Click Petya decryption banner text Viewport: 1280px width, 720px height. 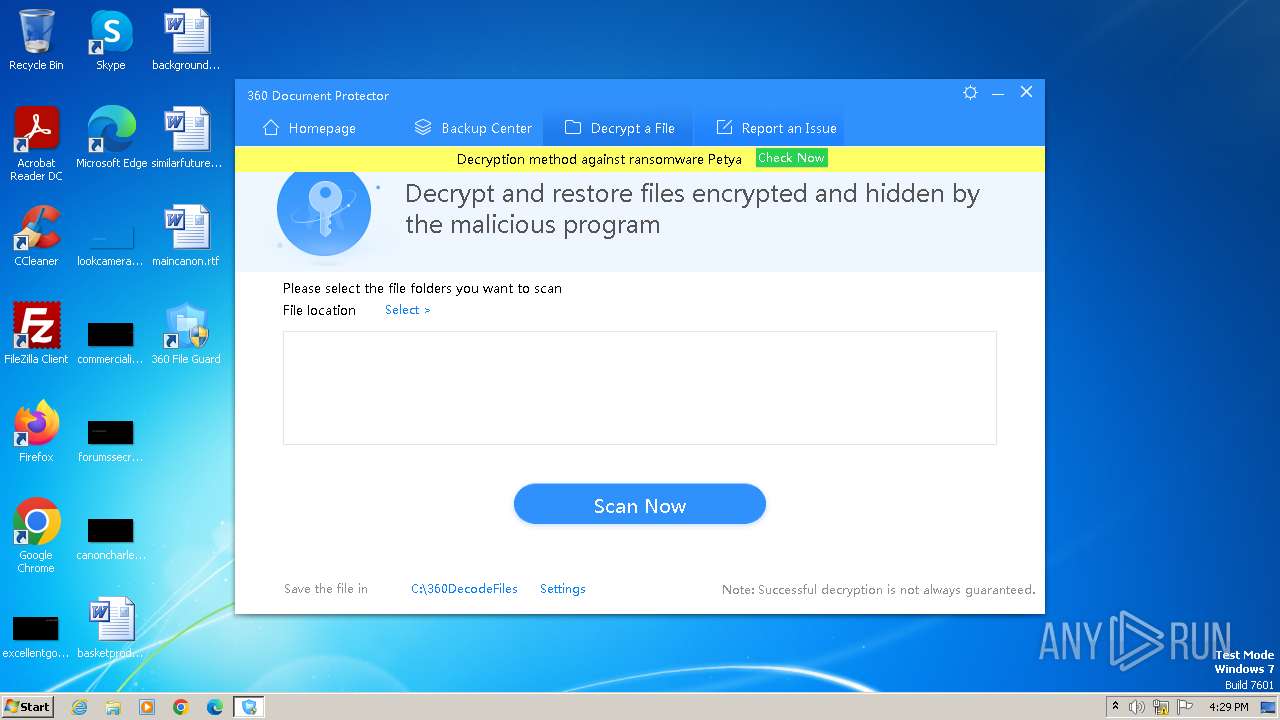pyautogui.click(x=599, y=159)
